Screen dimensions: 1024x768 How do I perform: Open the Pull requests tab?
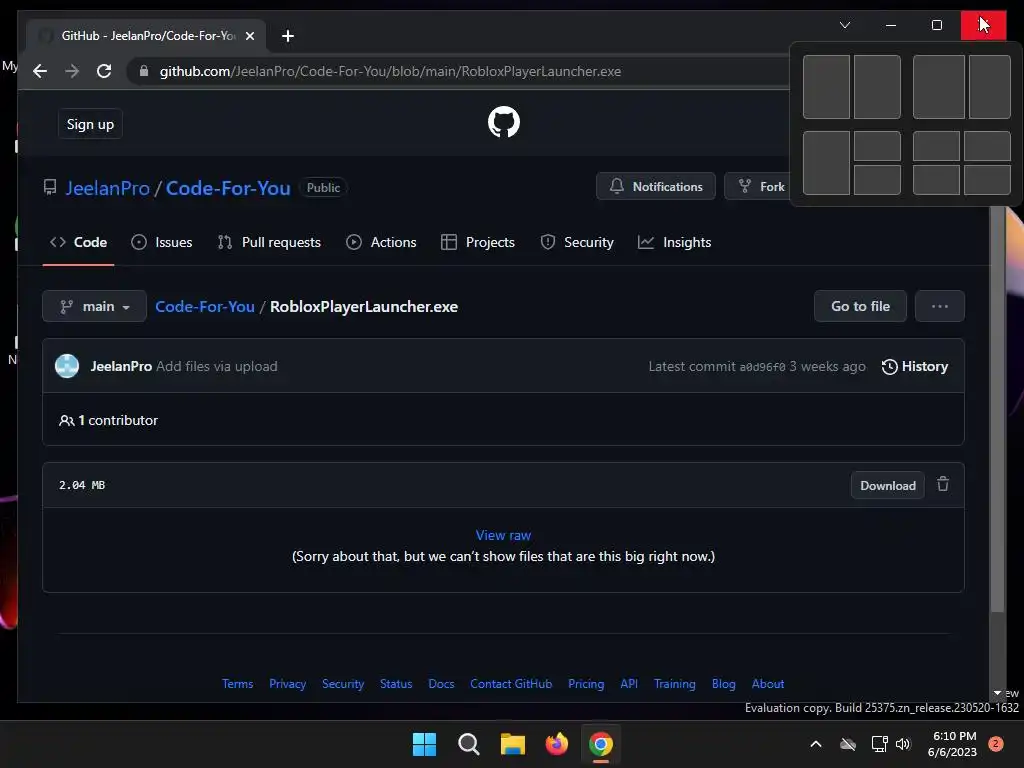click(269, 242)
